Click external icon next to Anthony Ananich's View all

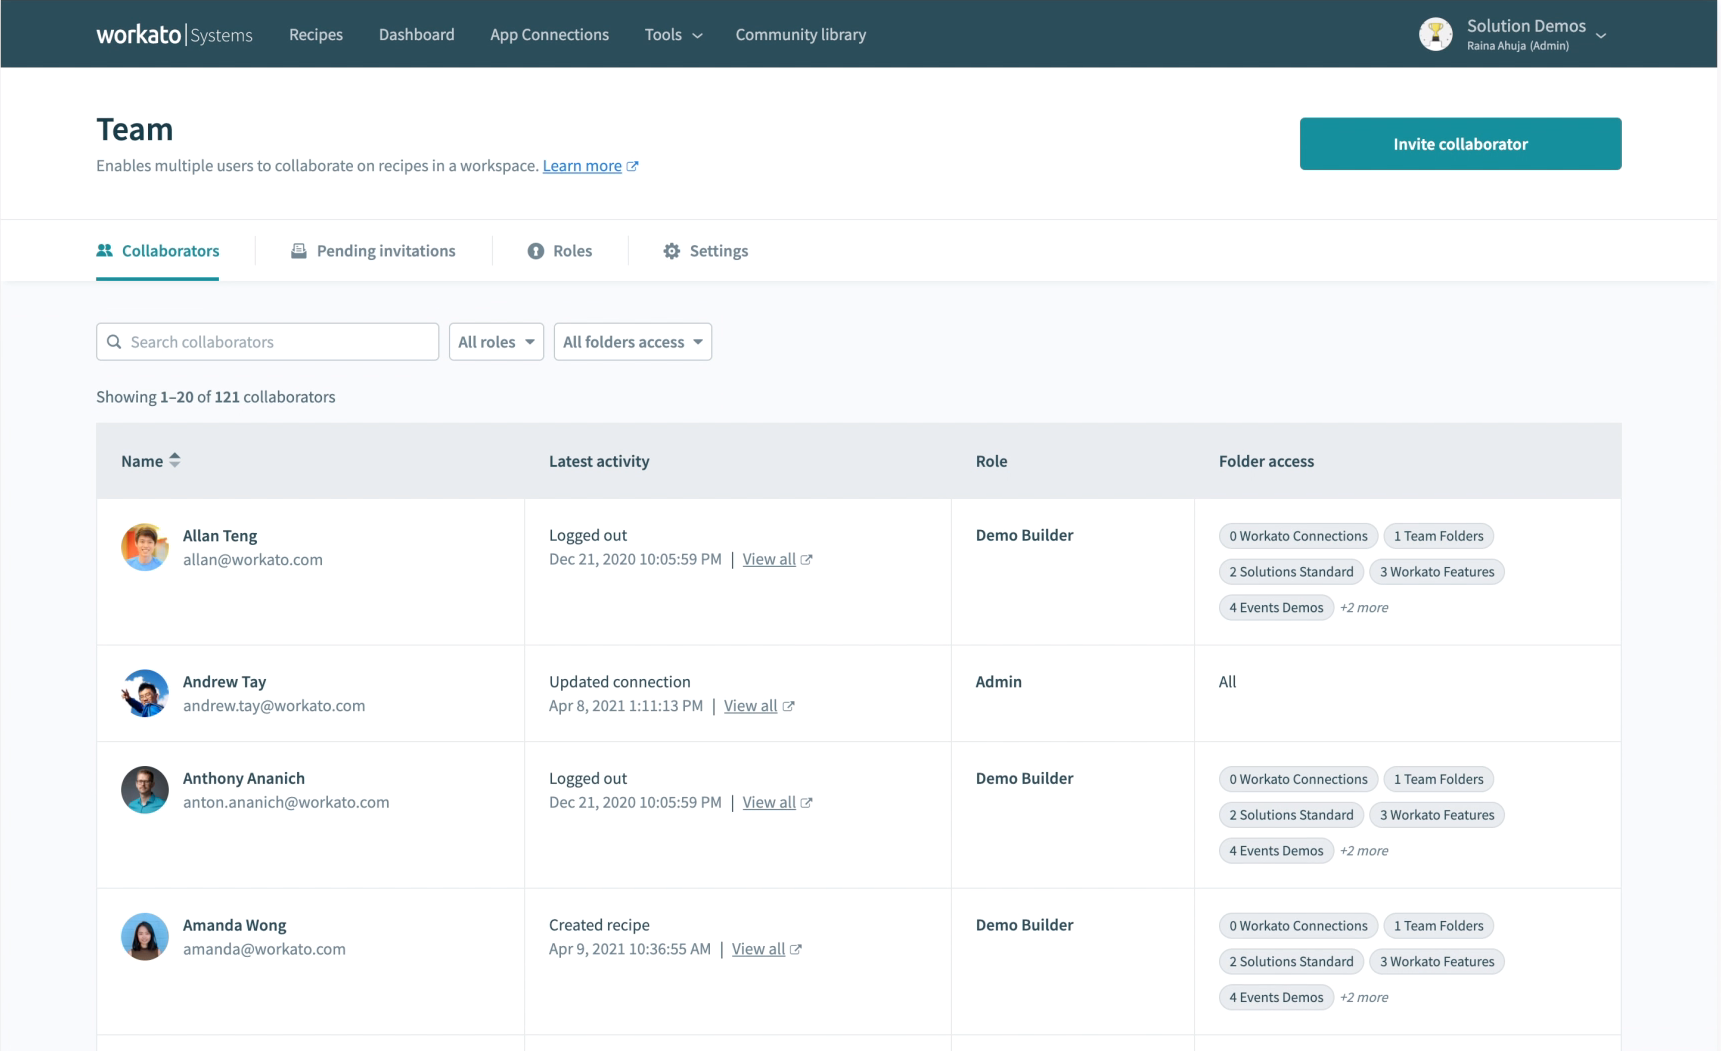806,803
